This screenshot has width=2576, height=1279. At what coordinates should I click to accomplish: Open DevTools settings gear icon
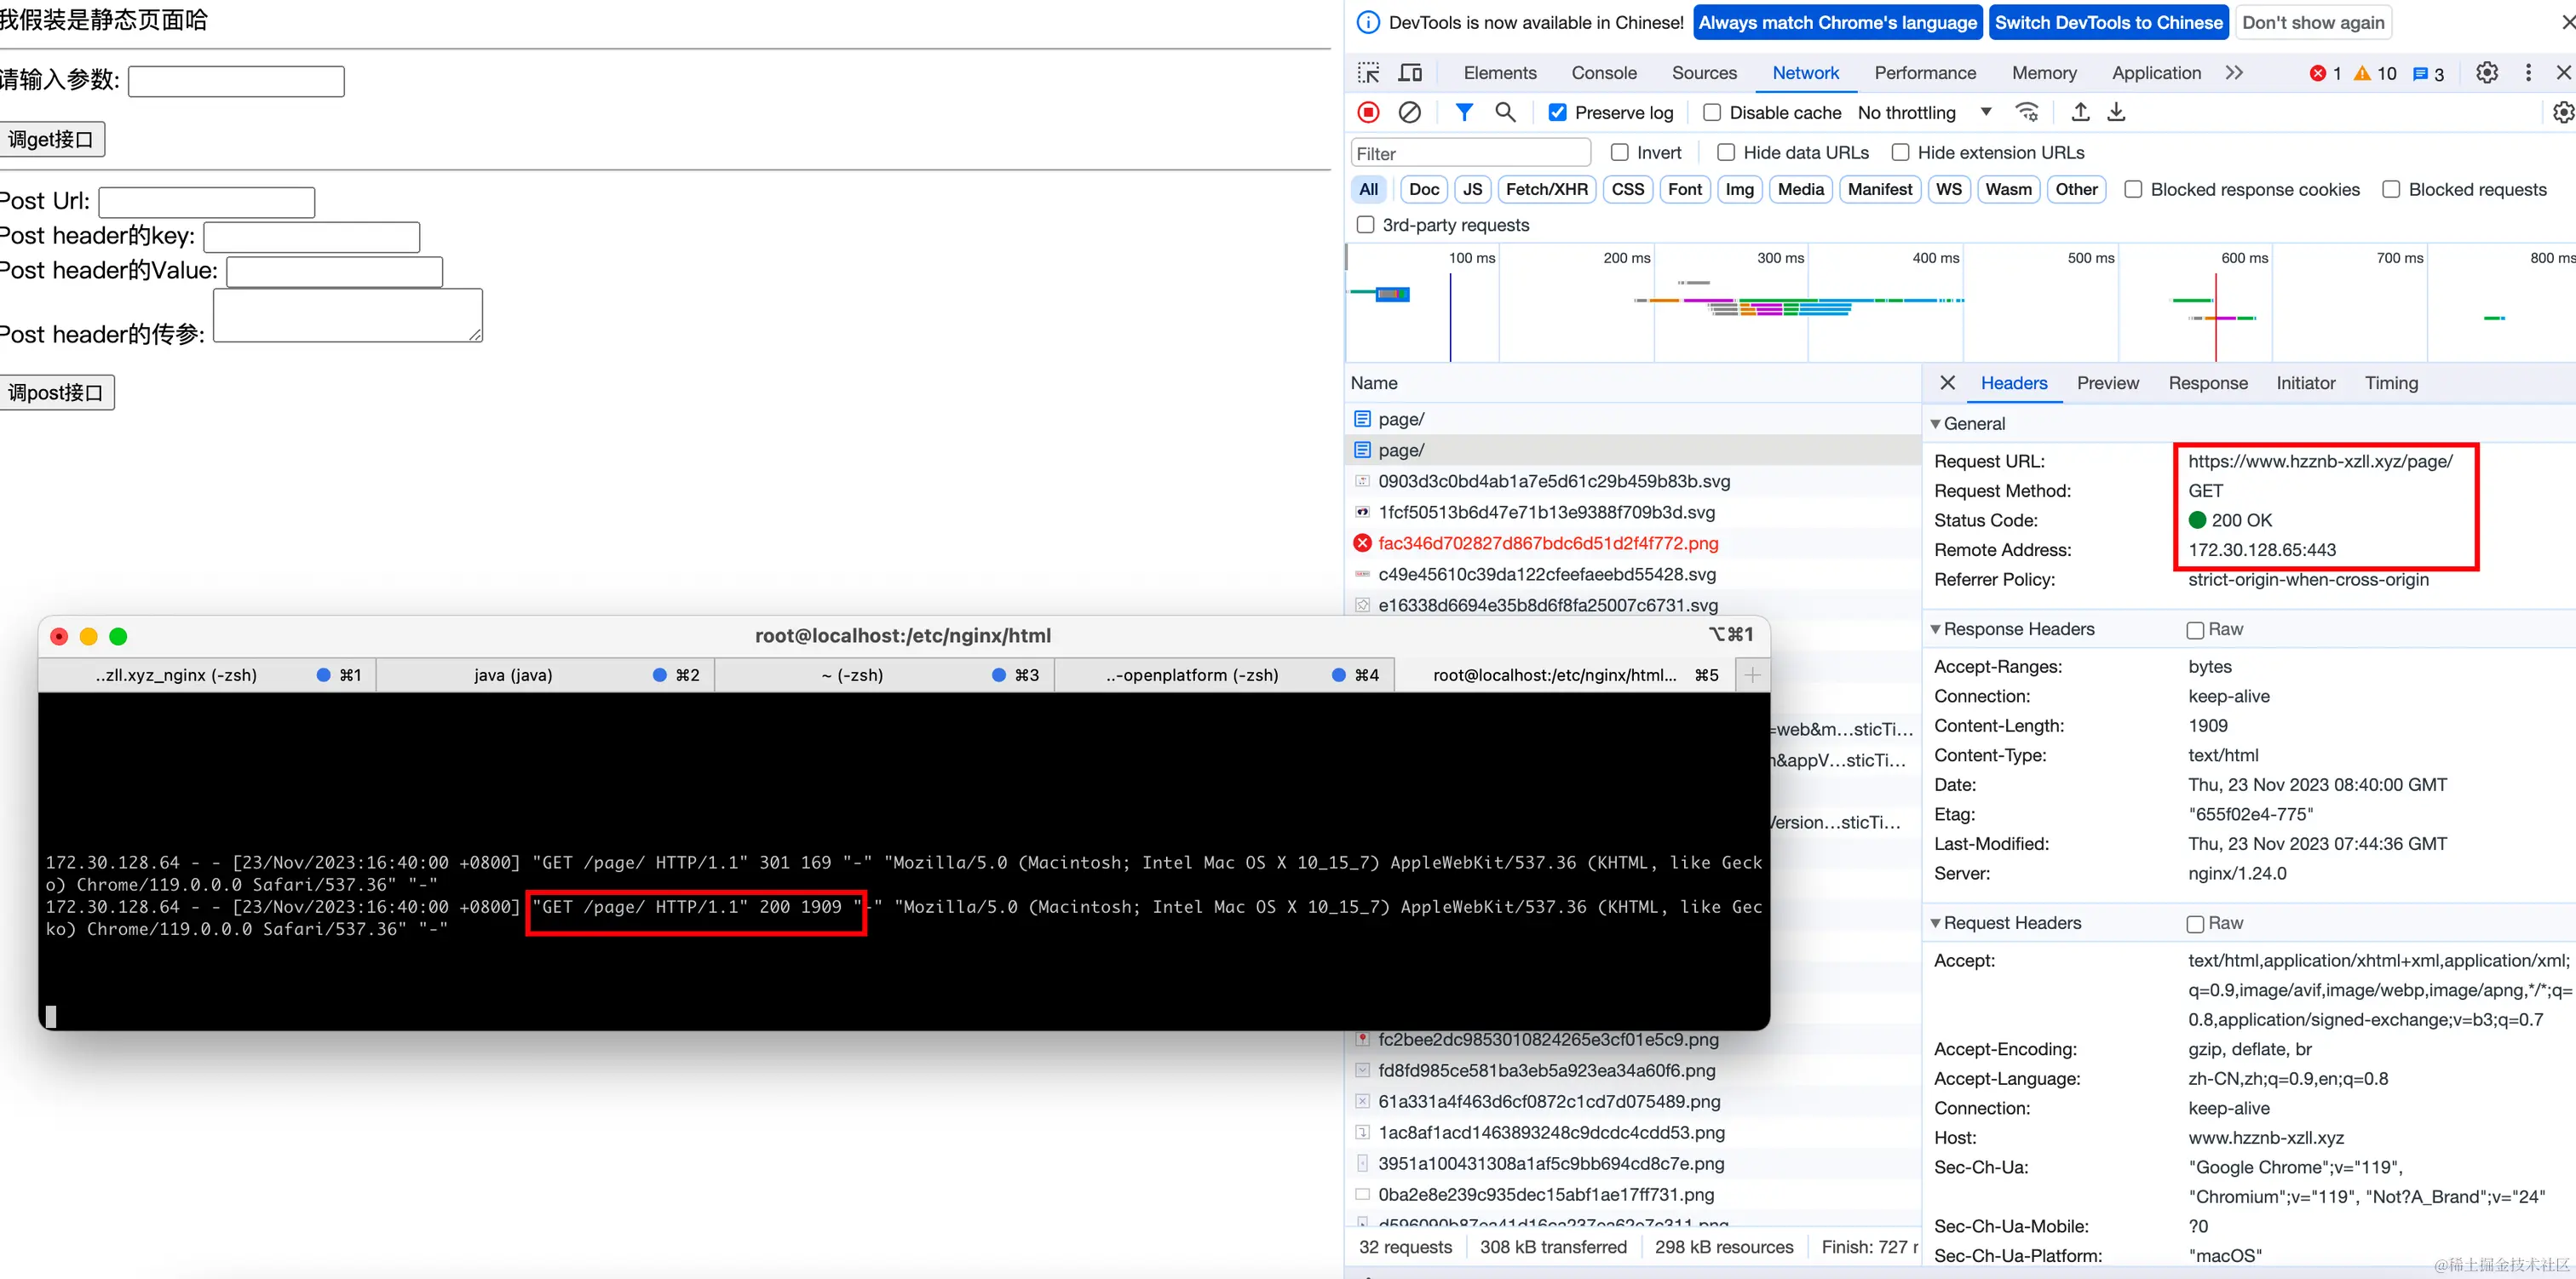click(2486, 73)
